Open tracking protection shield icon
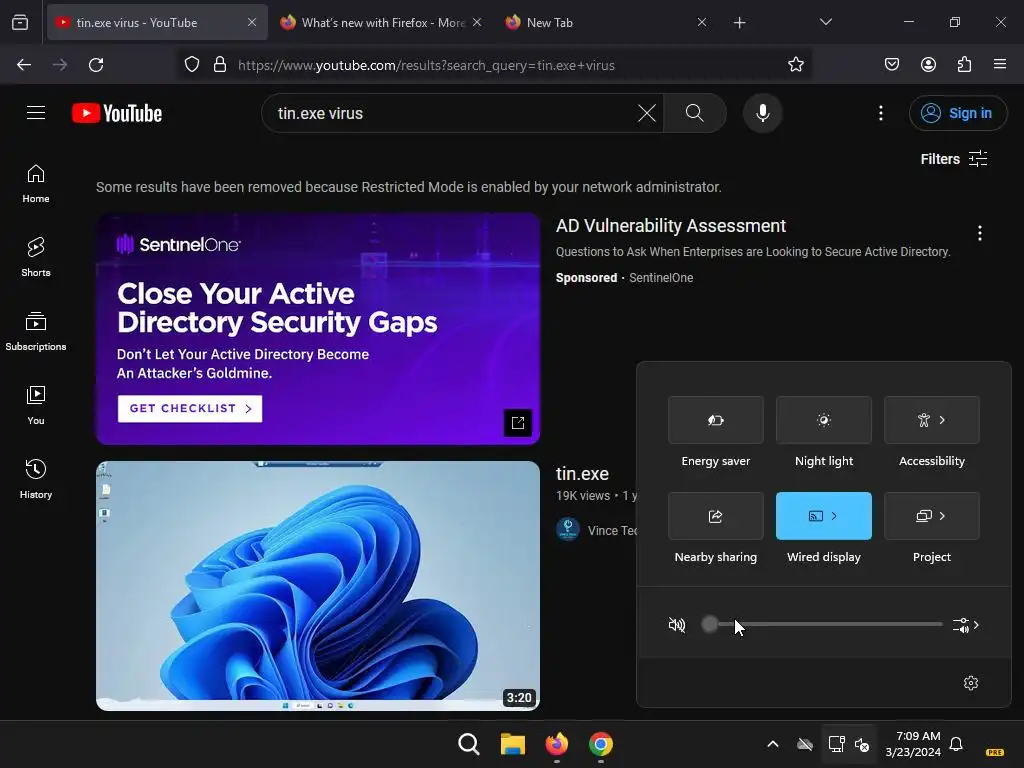The height and width of the screenshot is (768, 1024). click(192, 65)
